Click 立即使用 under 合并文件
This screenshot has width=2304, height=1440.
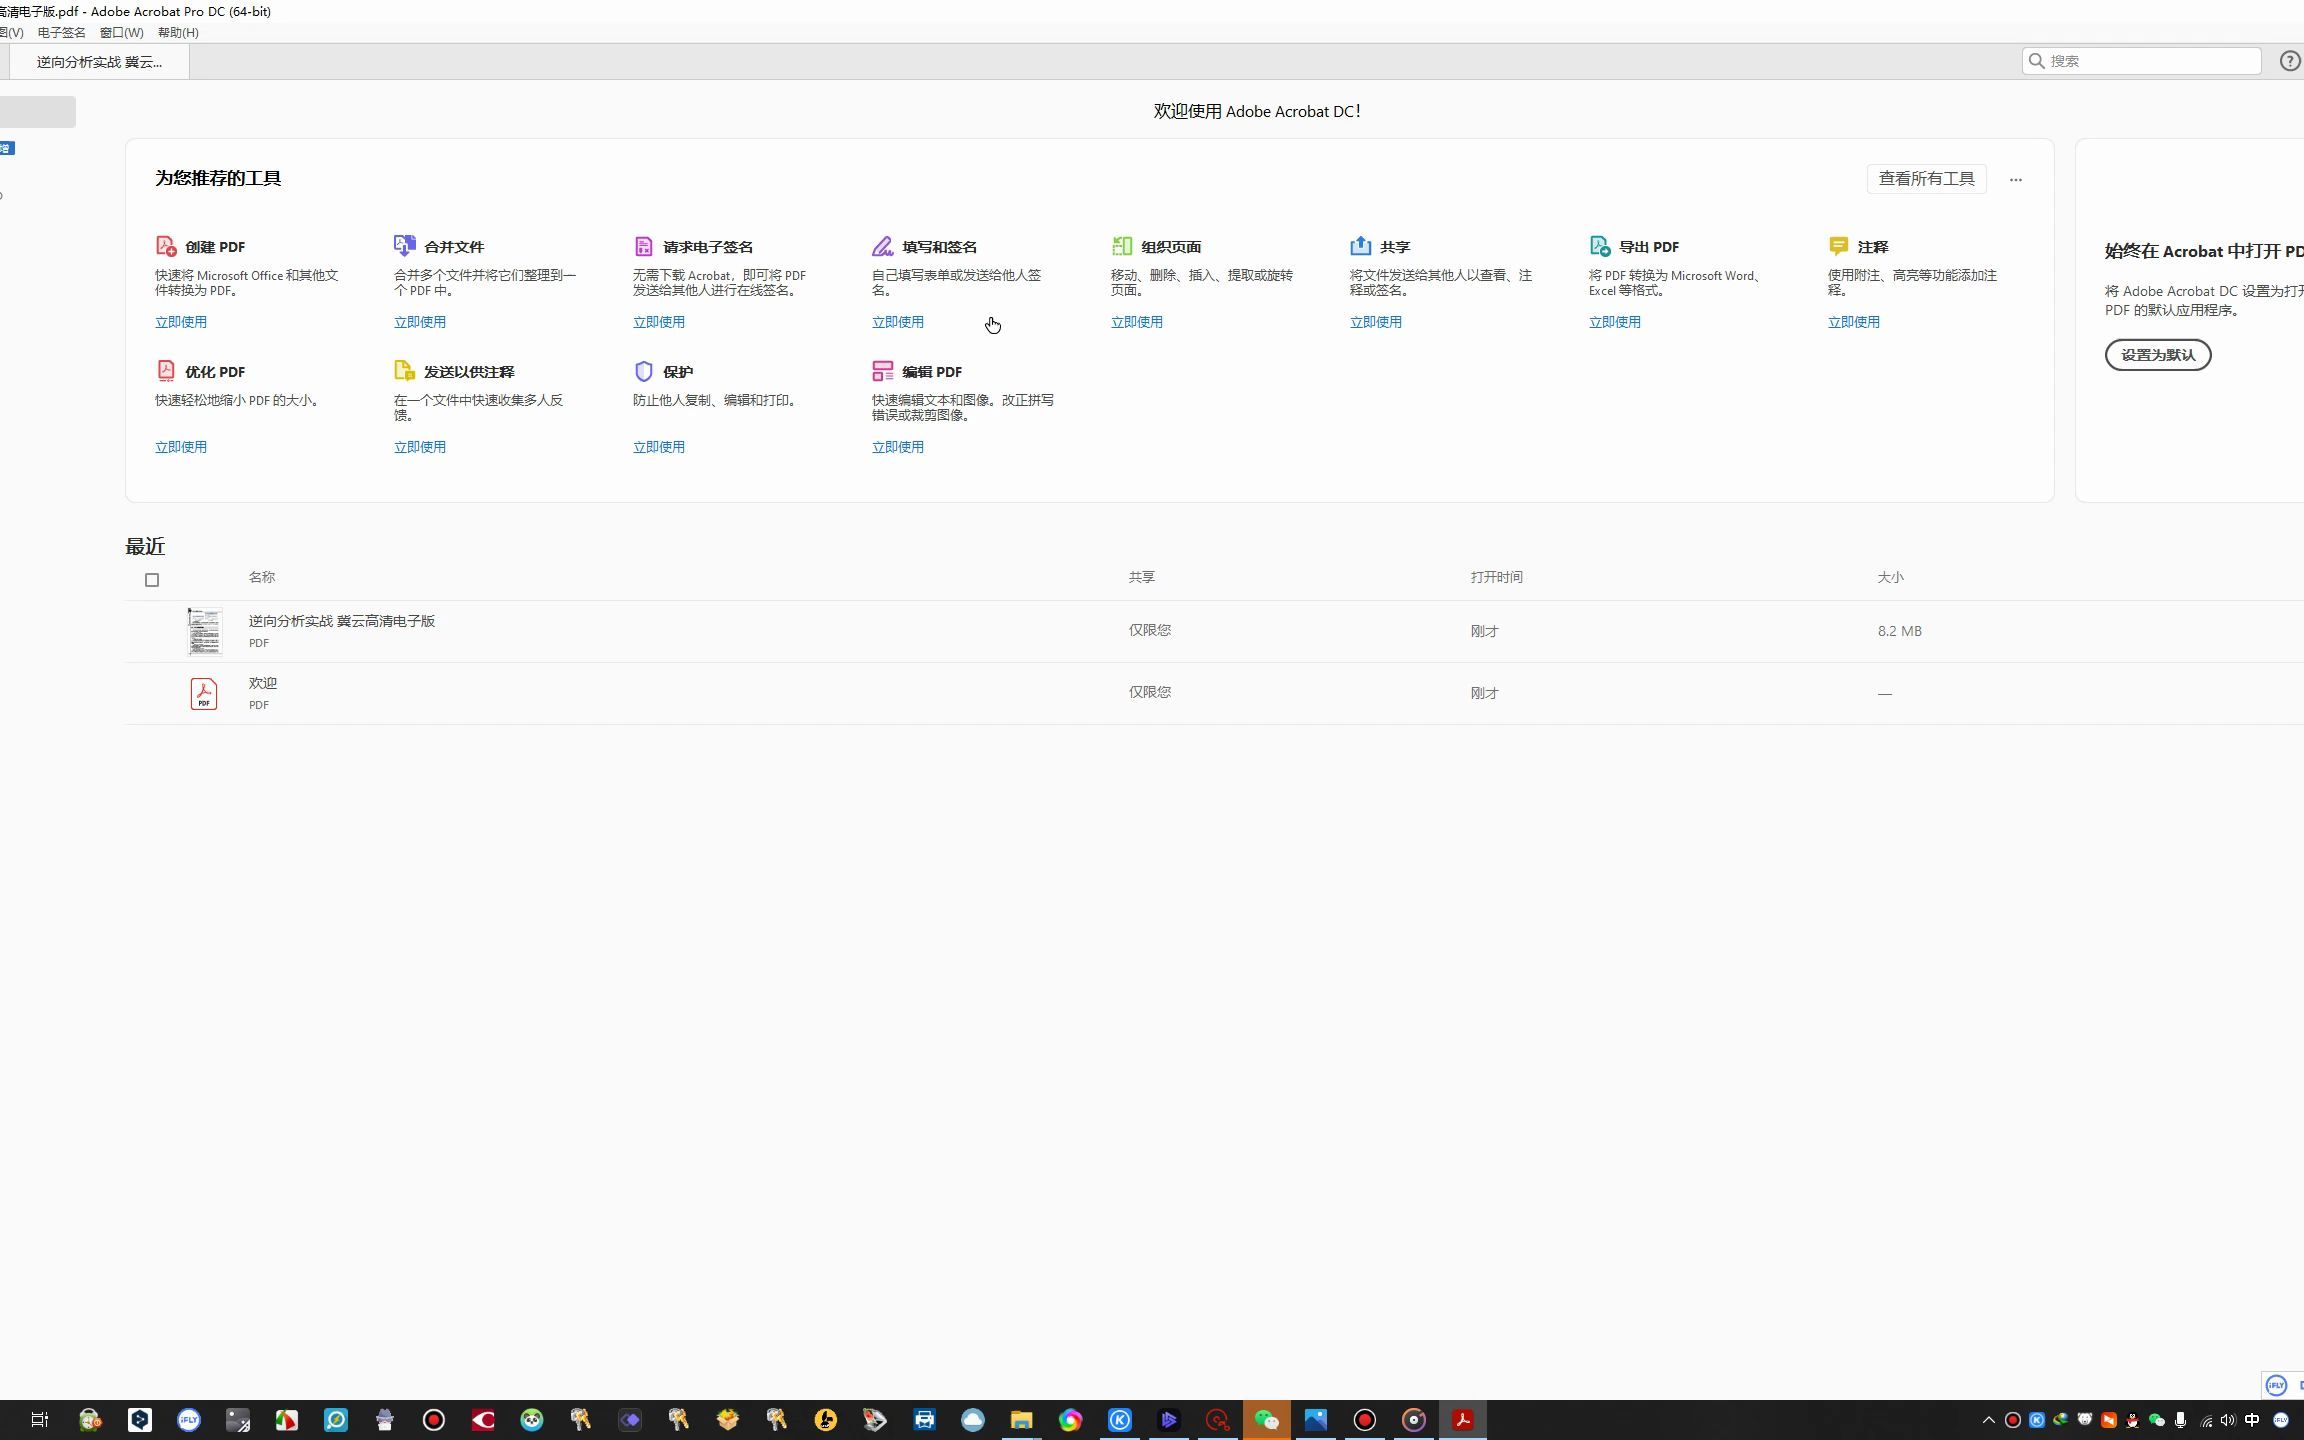click(420, 322)
